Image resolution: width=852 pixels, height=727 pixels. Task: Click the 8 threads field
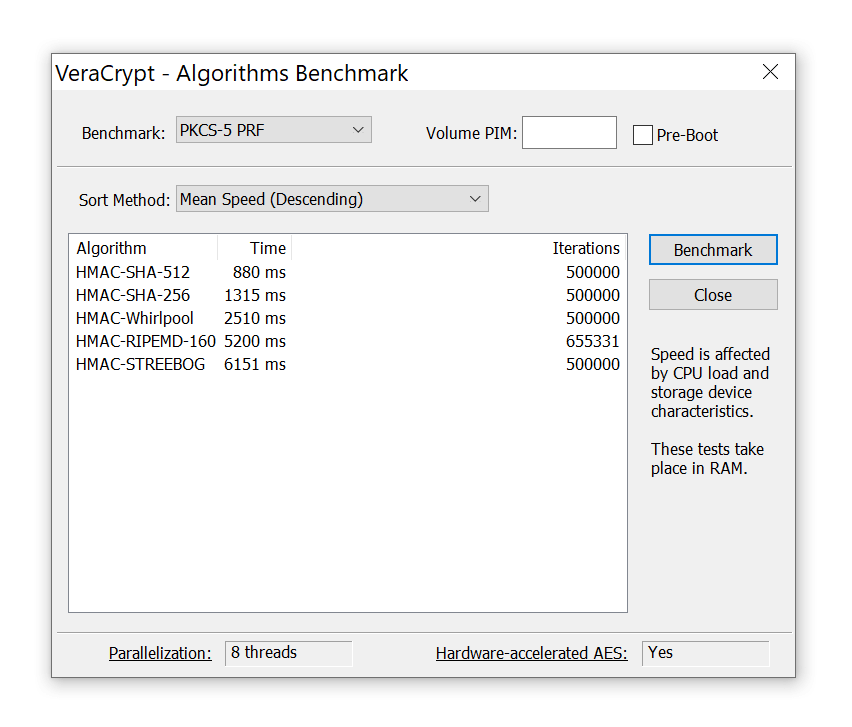point(289,653)
